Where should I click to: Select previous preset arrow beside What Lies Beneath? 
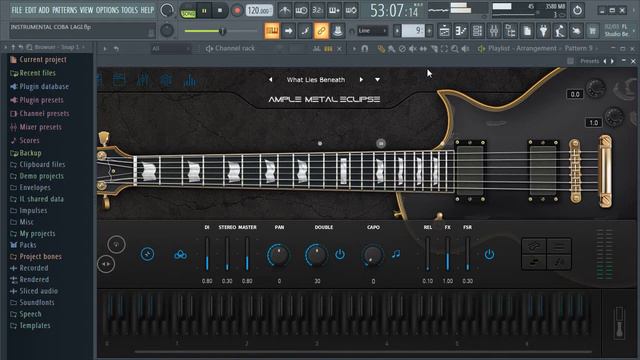[x=270, y=80]
